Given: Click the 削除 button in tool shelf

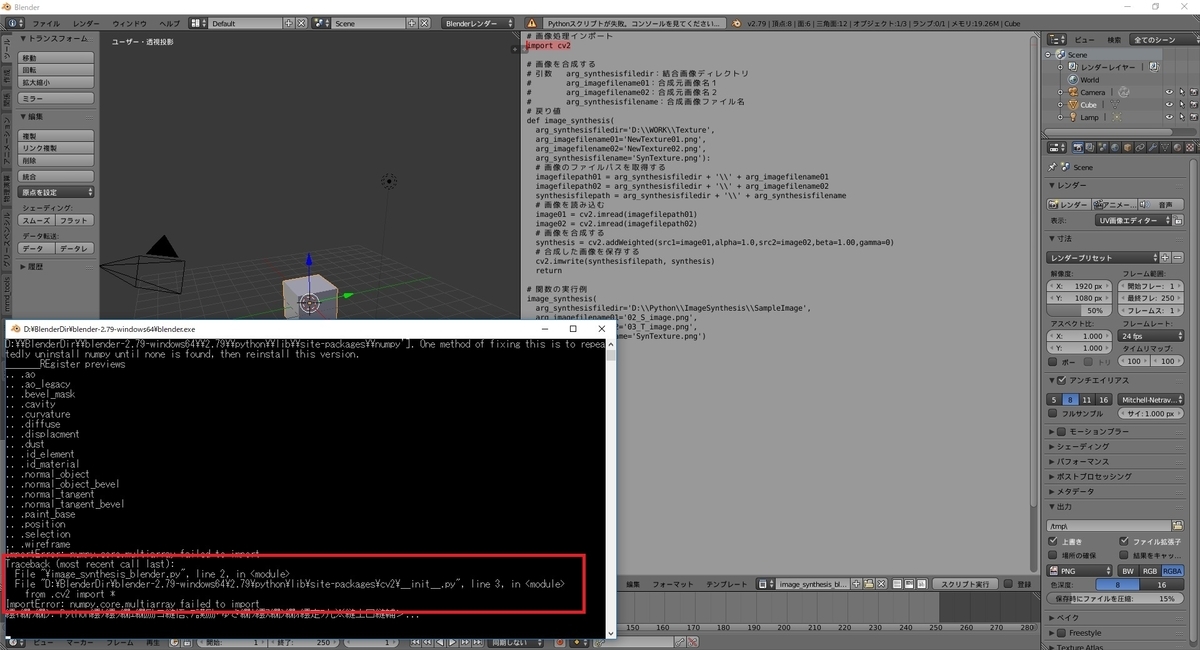Looking at the screenshot, I should (x=57, y=160).
